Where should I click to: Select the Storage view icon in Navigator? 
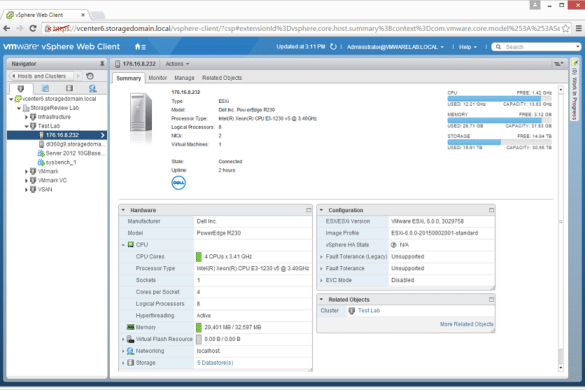coord(69,88)
